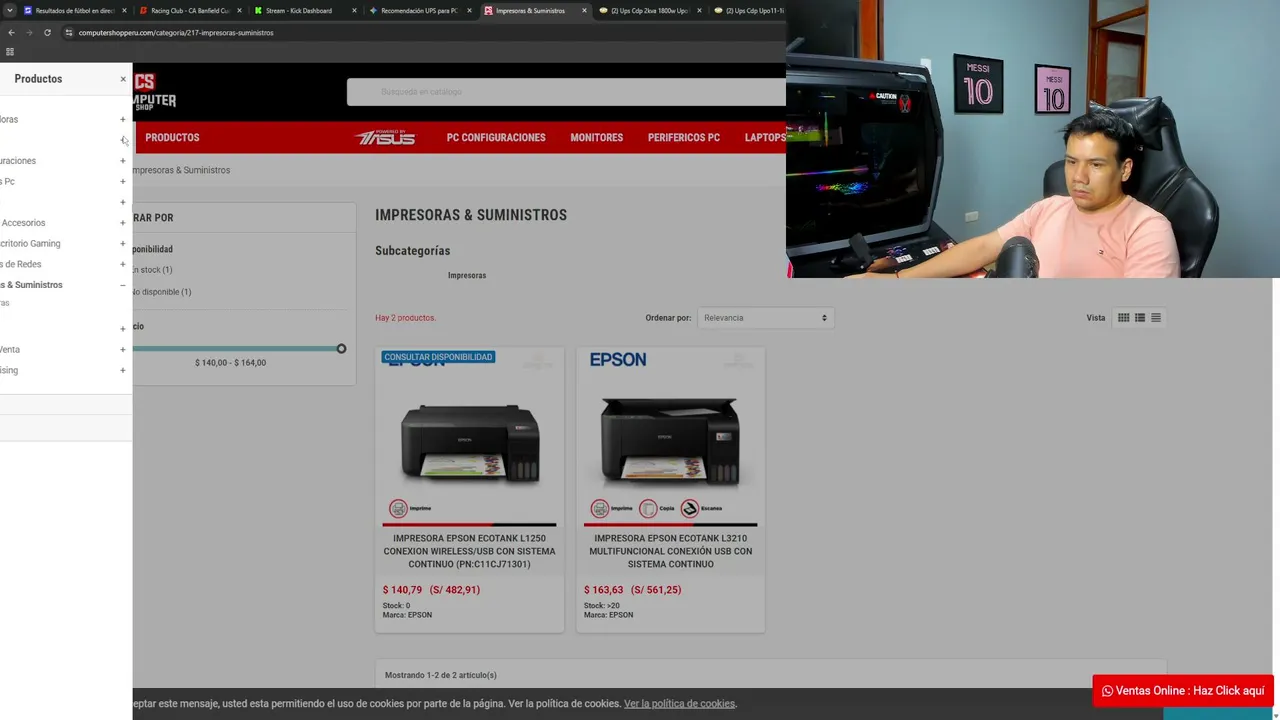Screen dimensions: 1280x720
Task: Open 'Ver la política de cookies' link
Action: coord(680,704)
